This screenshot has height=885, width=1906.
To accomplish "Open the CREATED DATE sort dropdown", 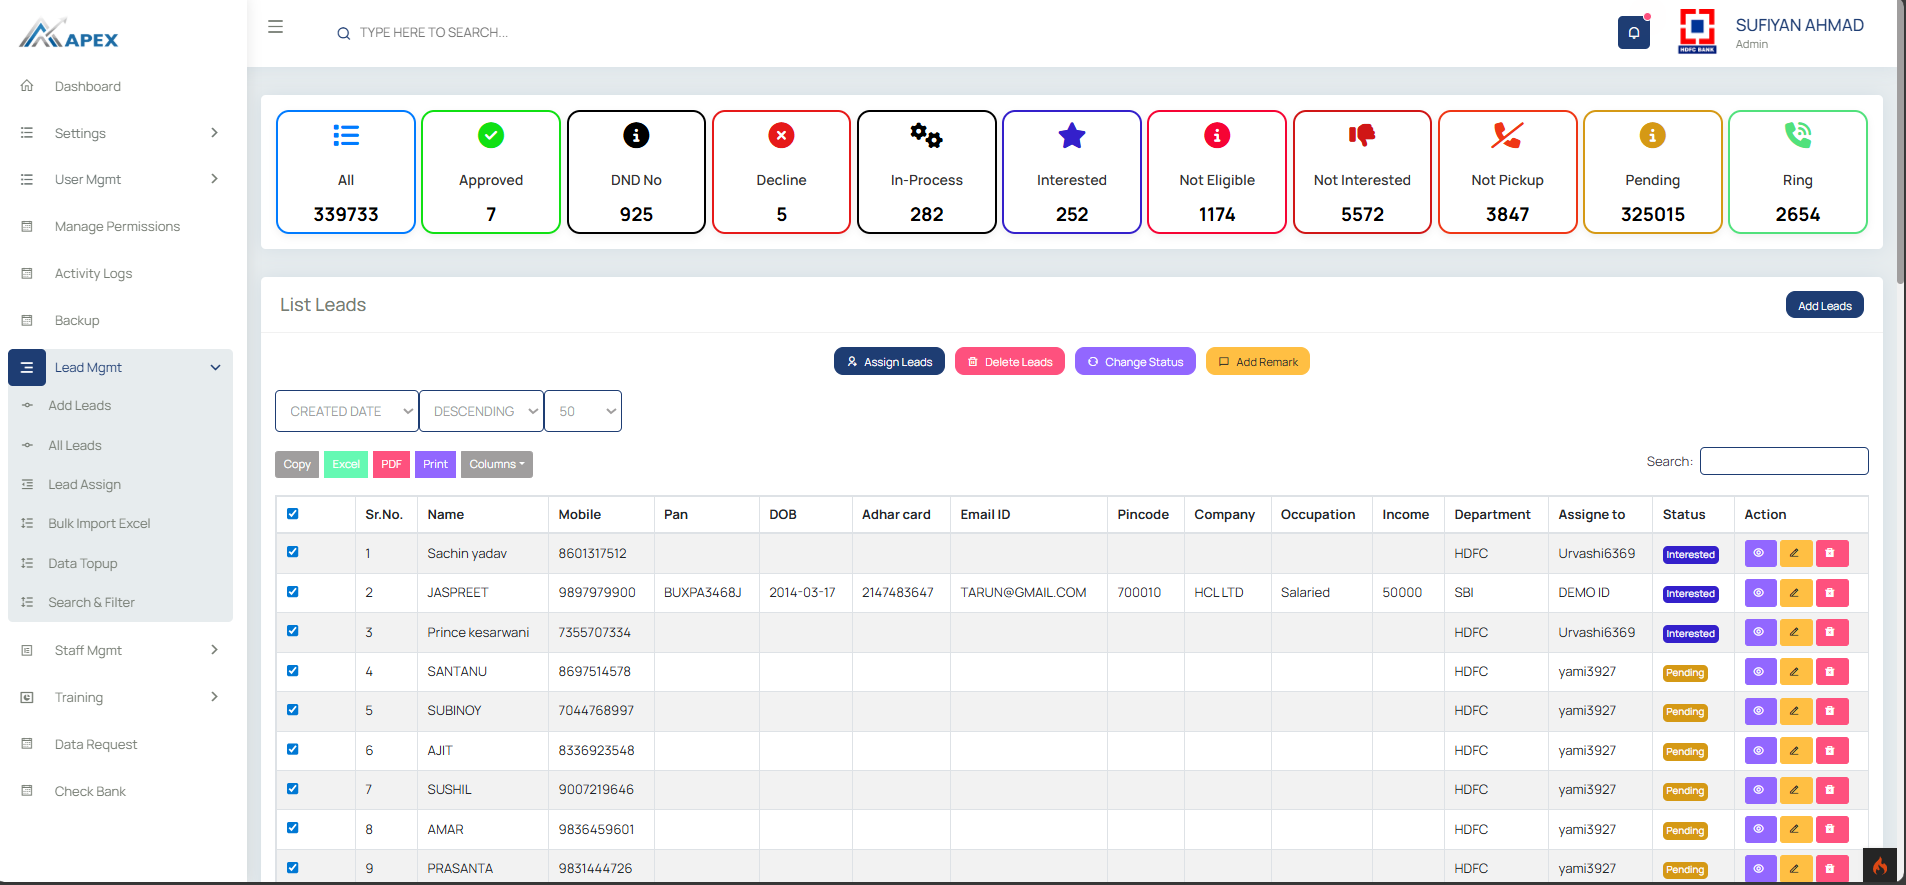I will 347,411.
